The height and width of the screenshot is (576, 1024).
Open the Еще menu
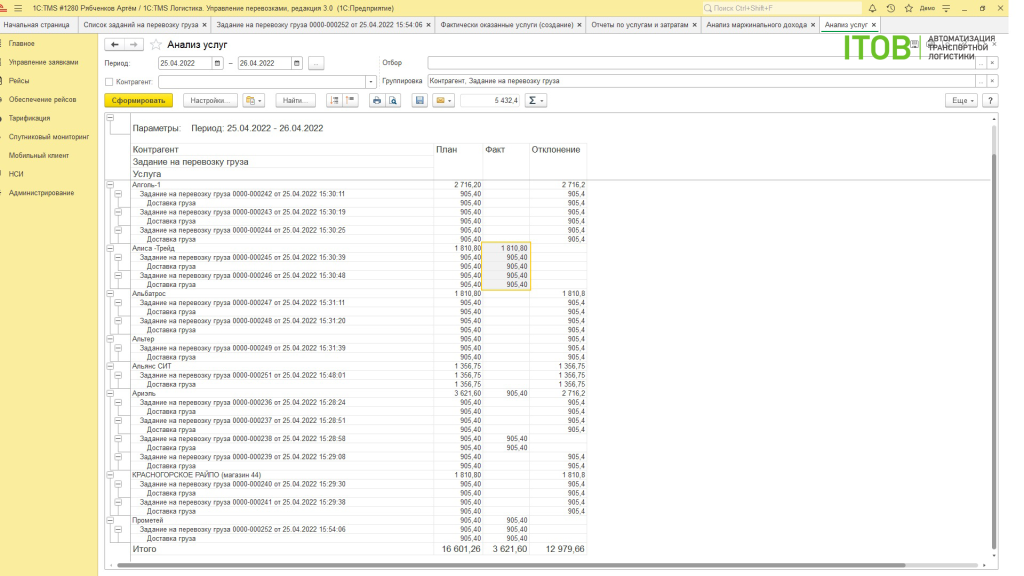click(961, 101)
